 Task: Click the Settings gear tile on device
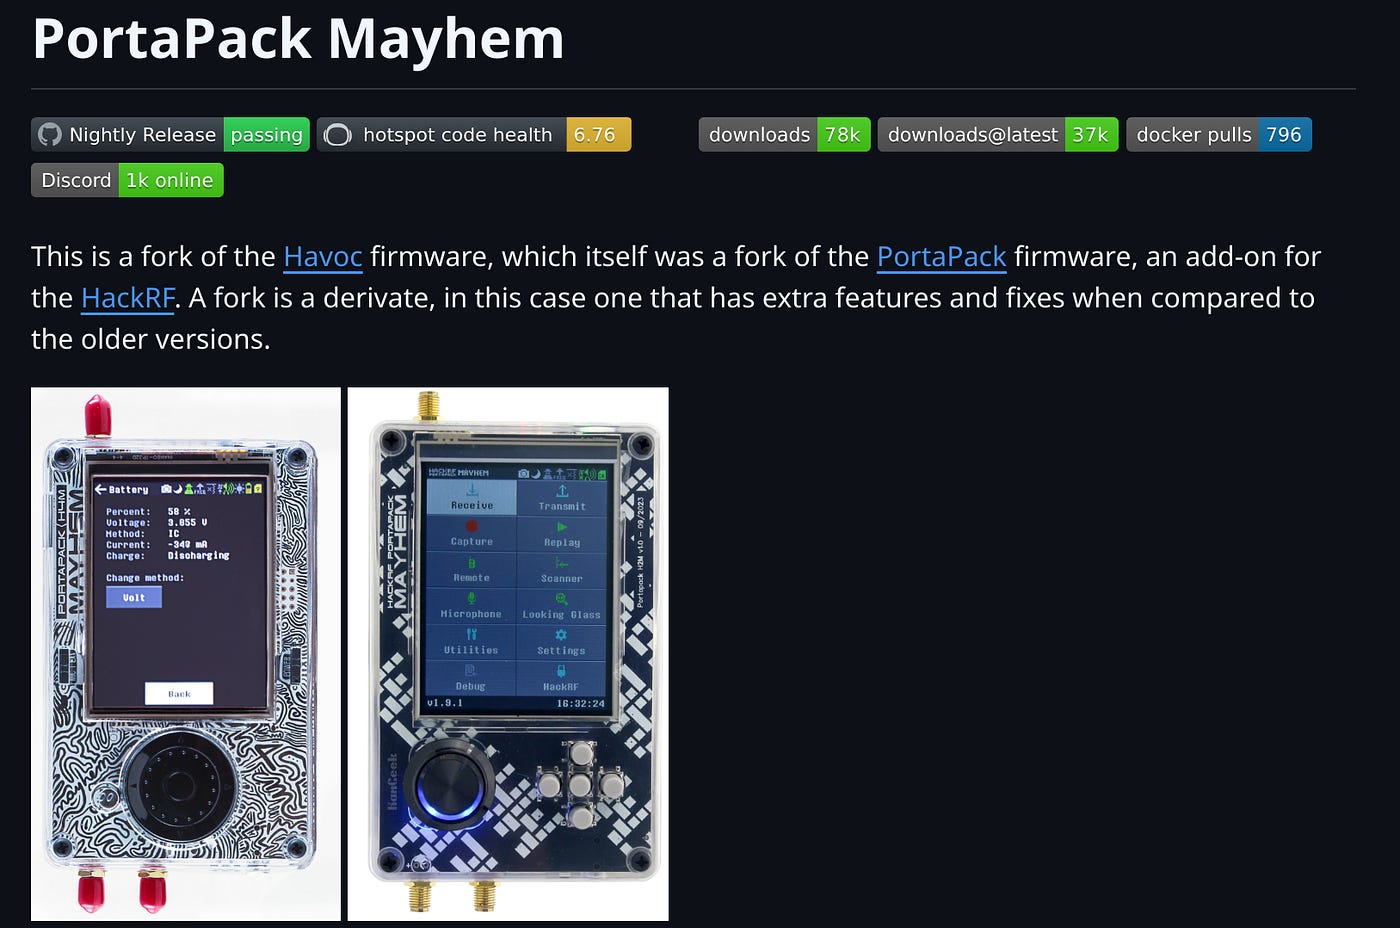click(561, 642)
